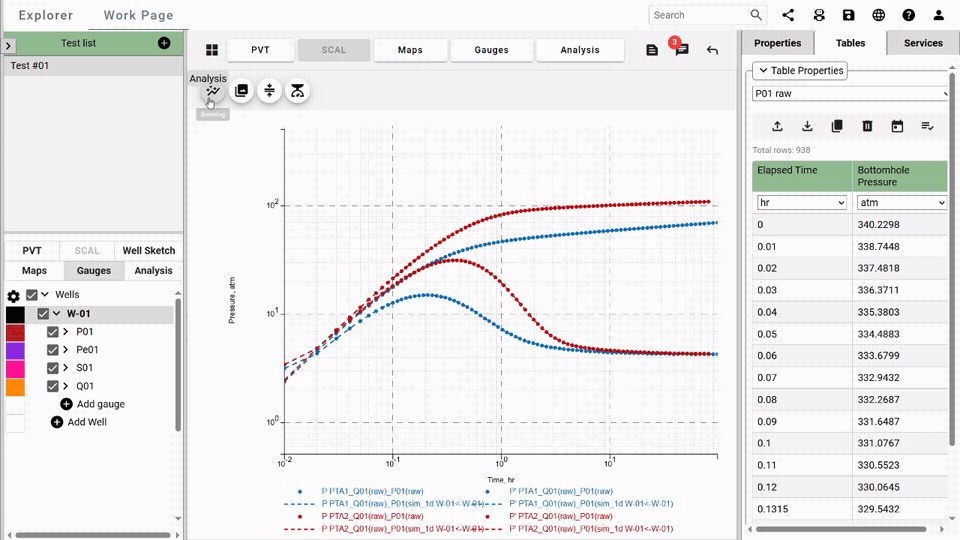The width and height of the screenshot is (960, 540).
Task: Click the fourth analysis tool icon
Action: click(x=298, y=91)
